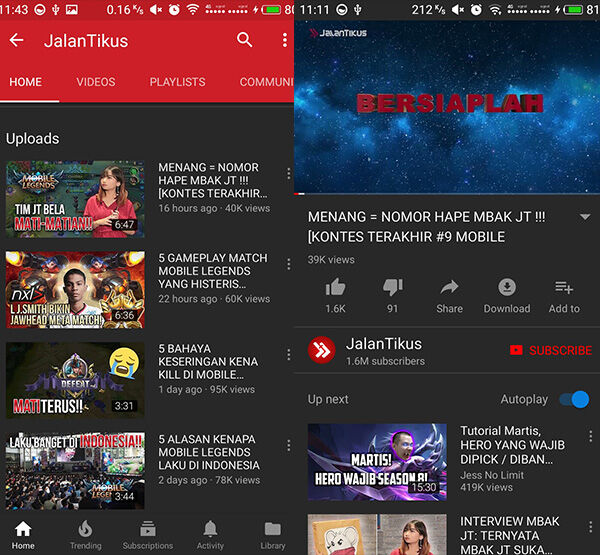
Task: Play the INTERVIEW MBAK JT thumbnail
Action: pos(377,534)
